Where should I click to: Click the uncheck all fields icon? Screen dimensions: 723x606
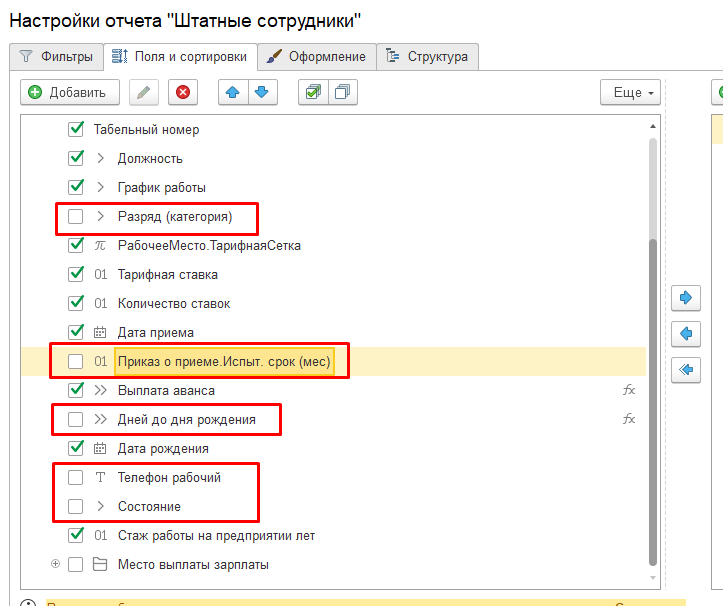coord(342,92)
